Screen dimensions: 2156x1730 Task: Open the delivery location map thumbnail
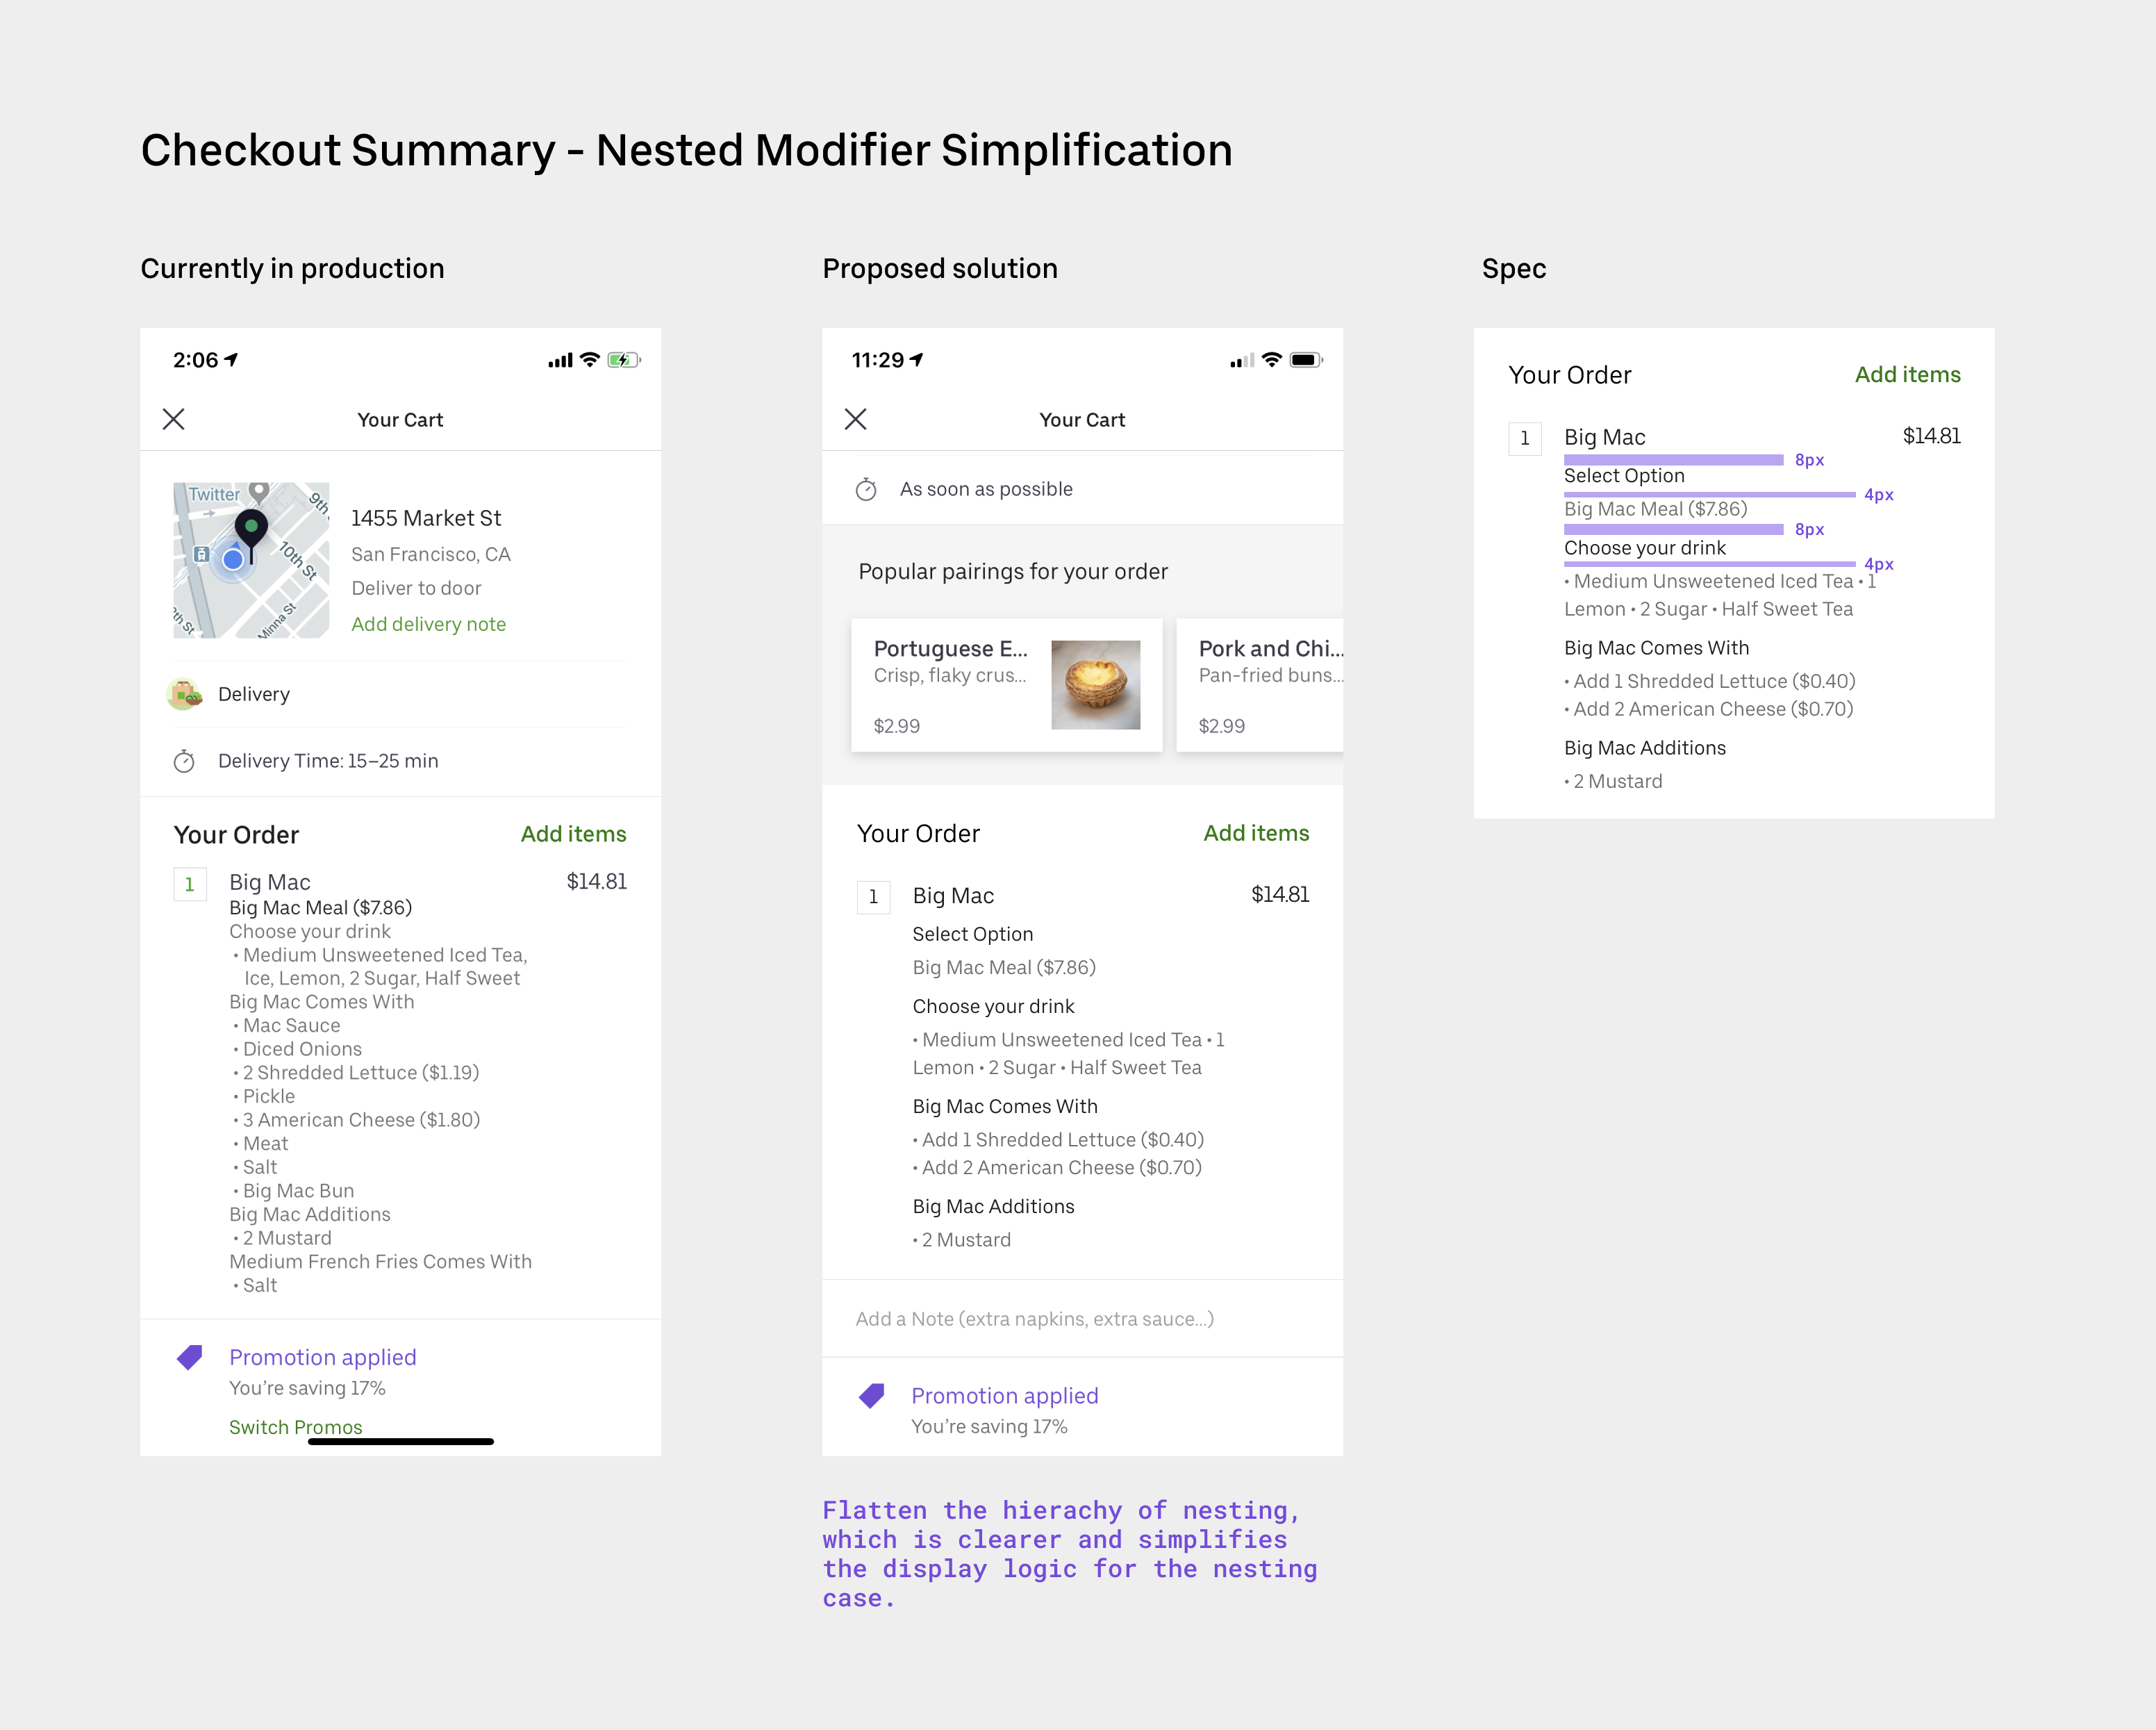pyautogui.click(x=251, y=560)
